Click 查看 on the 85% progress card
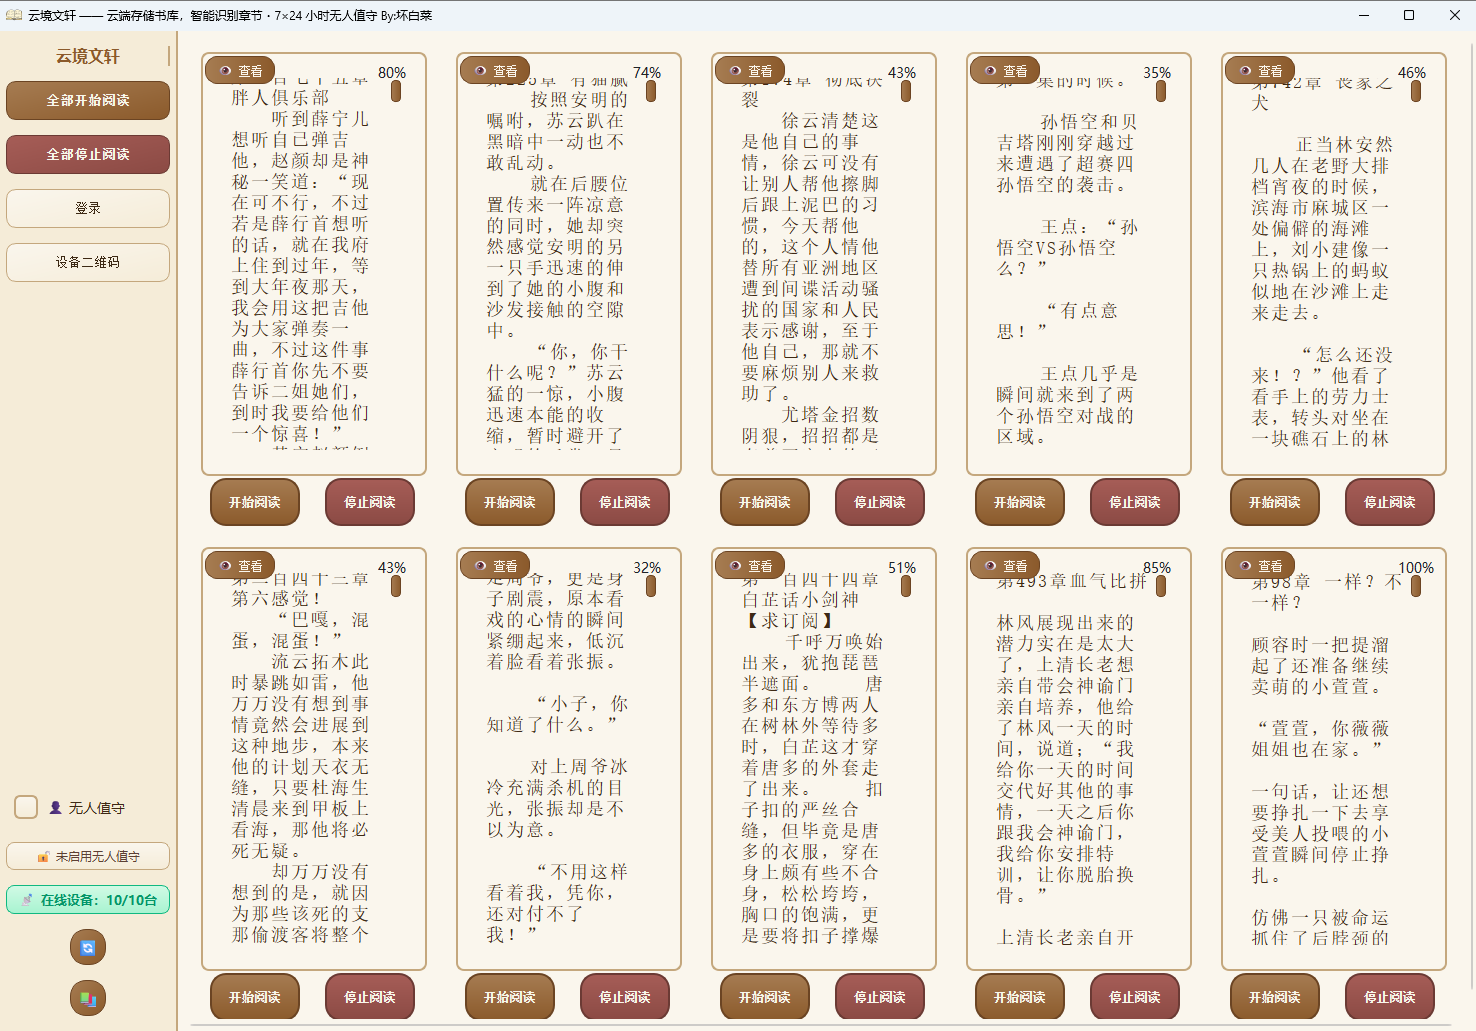Image resolution: width=1476 pixels, height=1031 pixels. 1005,566
